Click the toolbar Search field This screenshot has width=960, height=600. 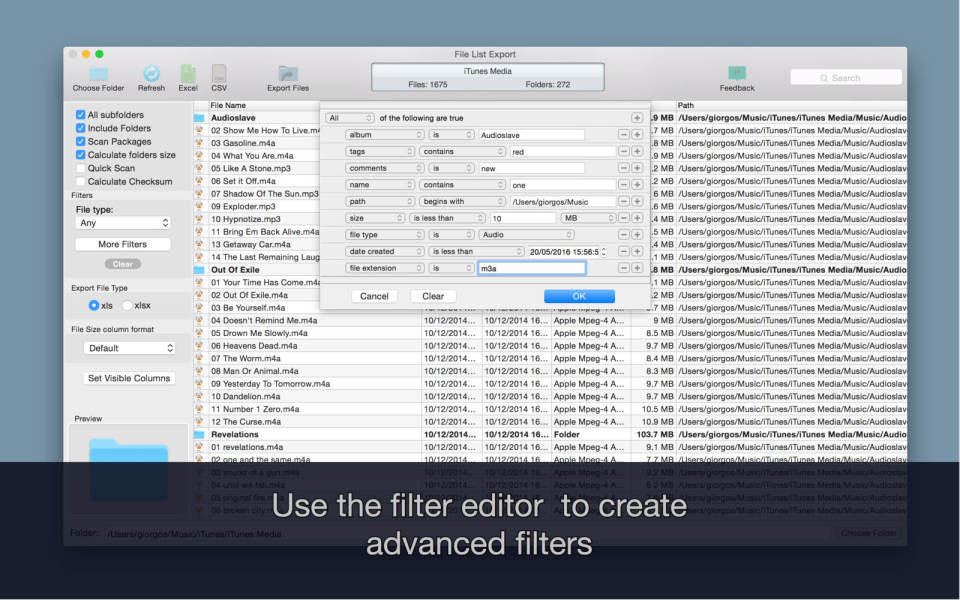click(x=846, y=78)
